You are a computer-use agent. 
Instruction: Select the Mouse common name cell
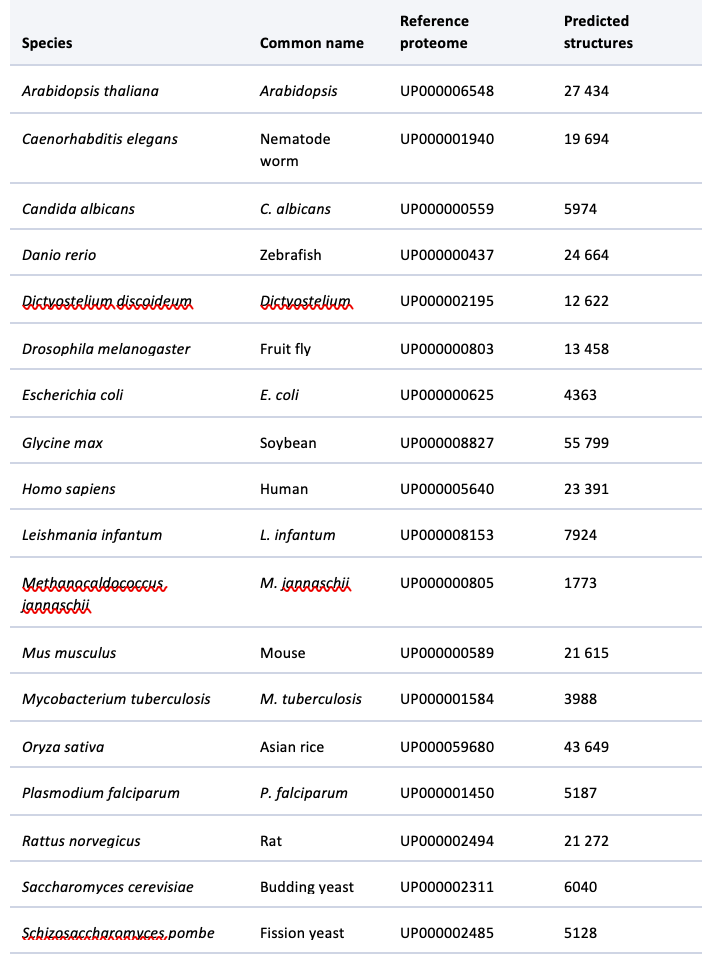point(282,653)
